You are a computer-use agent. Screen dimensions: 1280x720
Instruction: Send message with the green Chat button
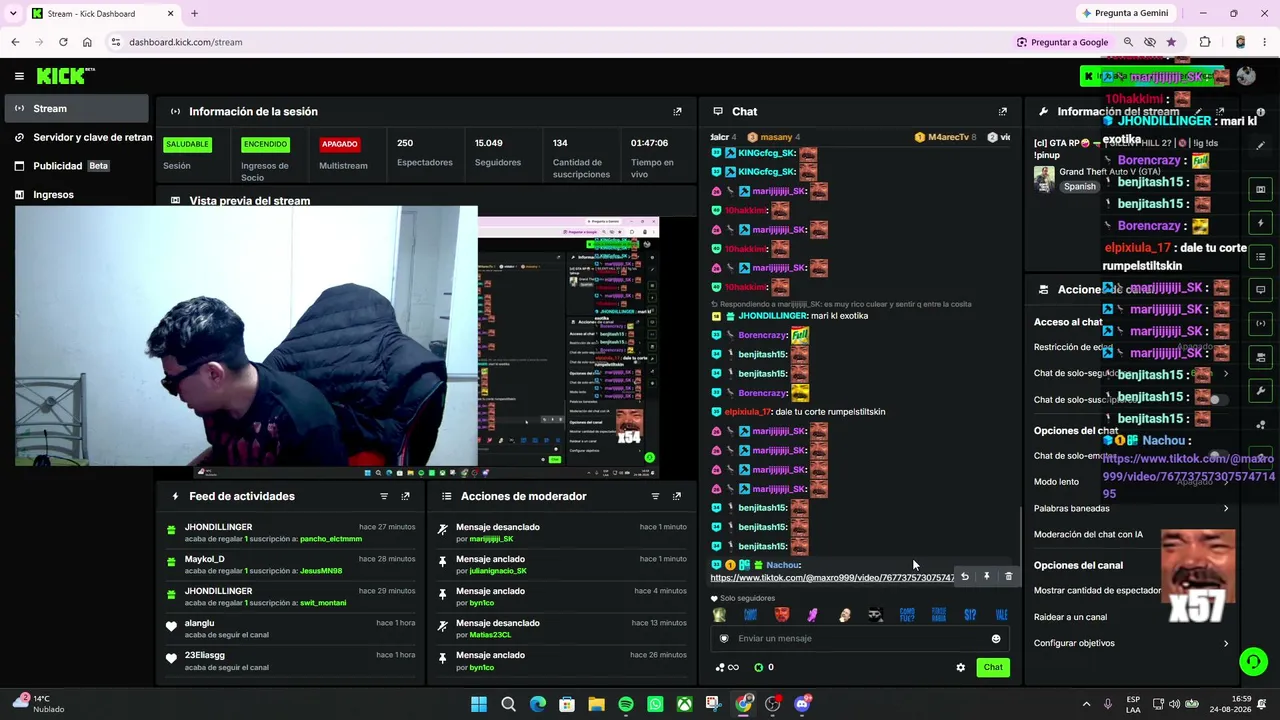coord(993,667)
